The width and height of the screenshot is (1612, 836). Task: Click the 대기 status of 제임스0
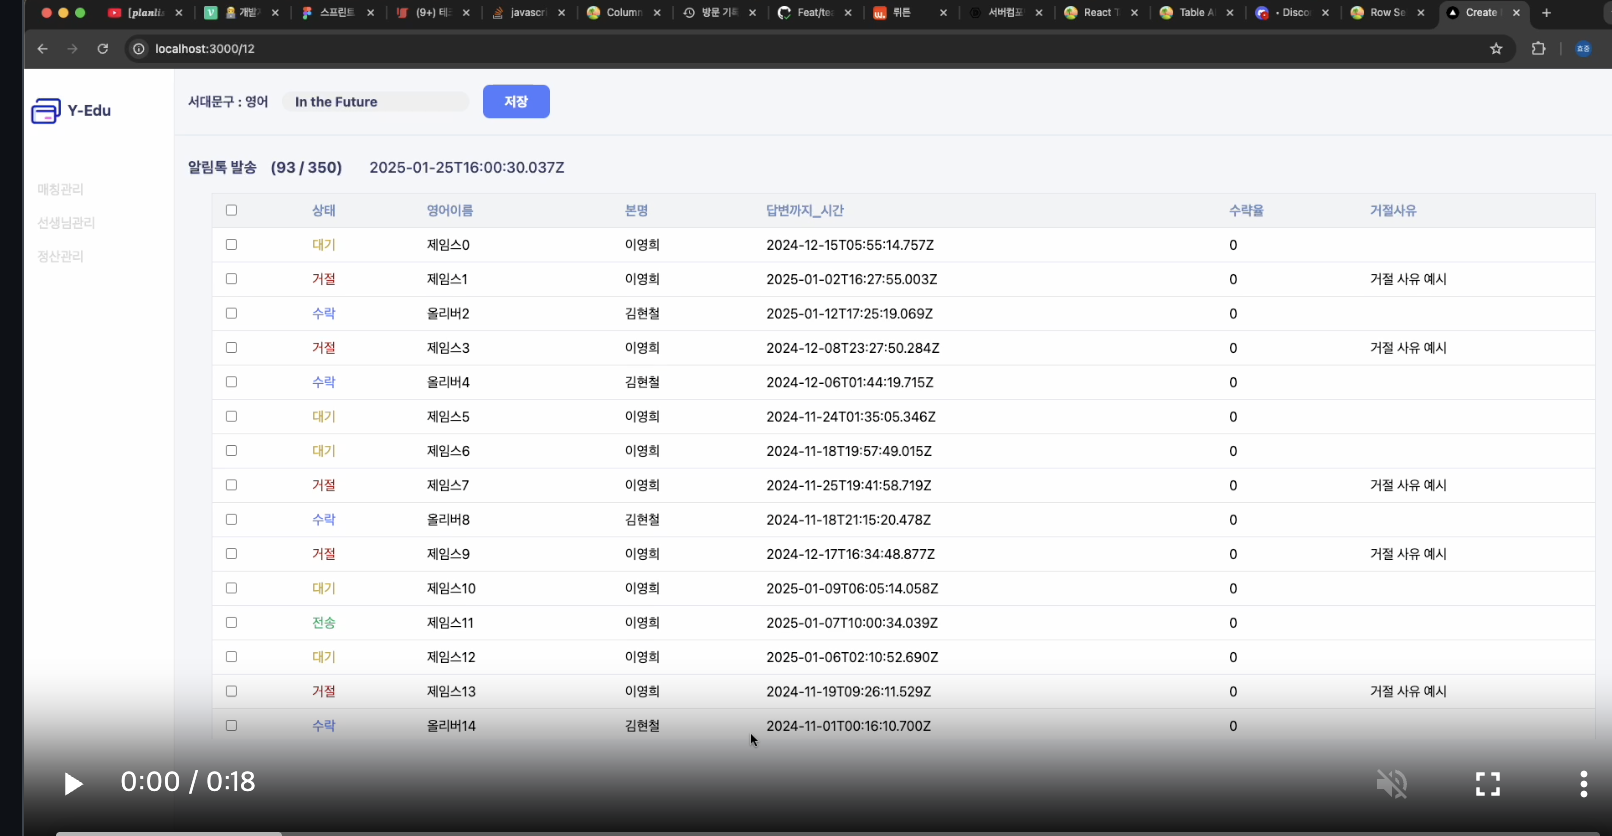324,245
